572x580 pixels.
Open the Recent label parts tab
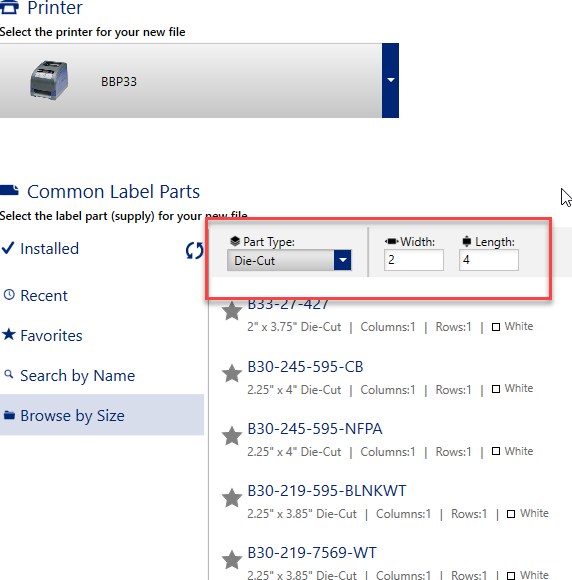pos(36,296)
